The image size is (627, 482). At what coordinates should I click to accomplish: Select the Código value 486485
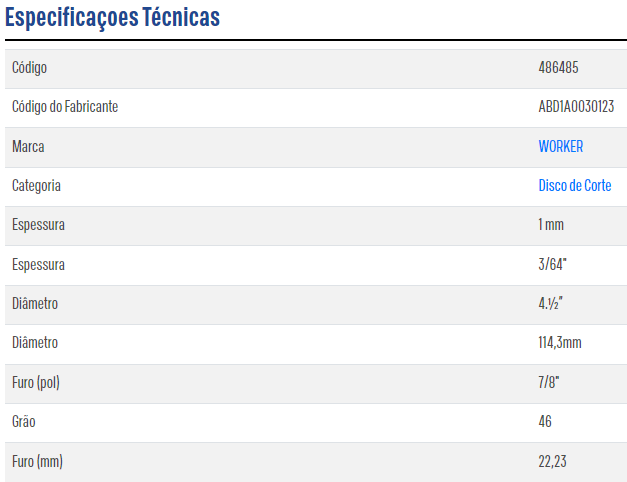point(558,68)
